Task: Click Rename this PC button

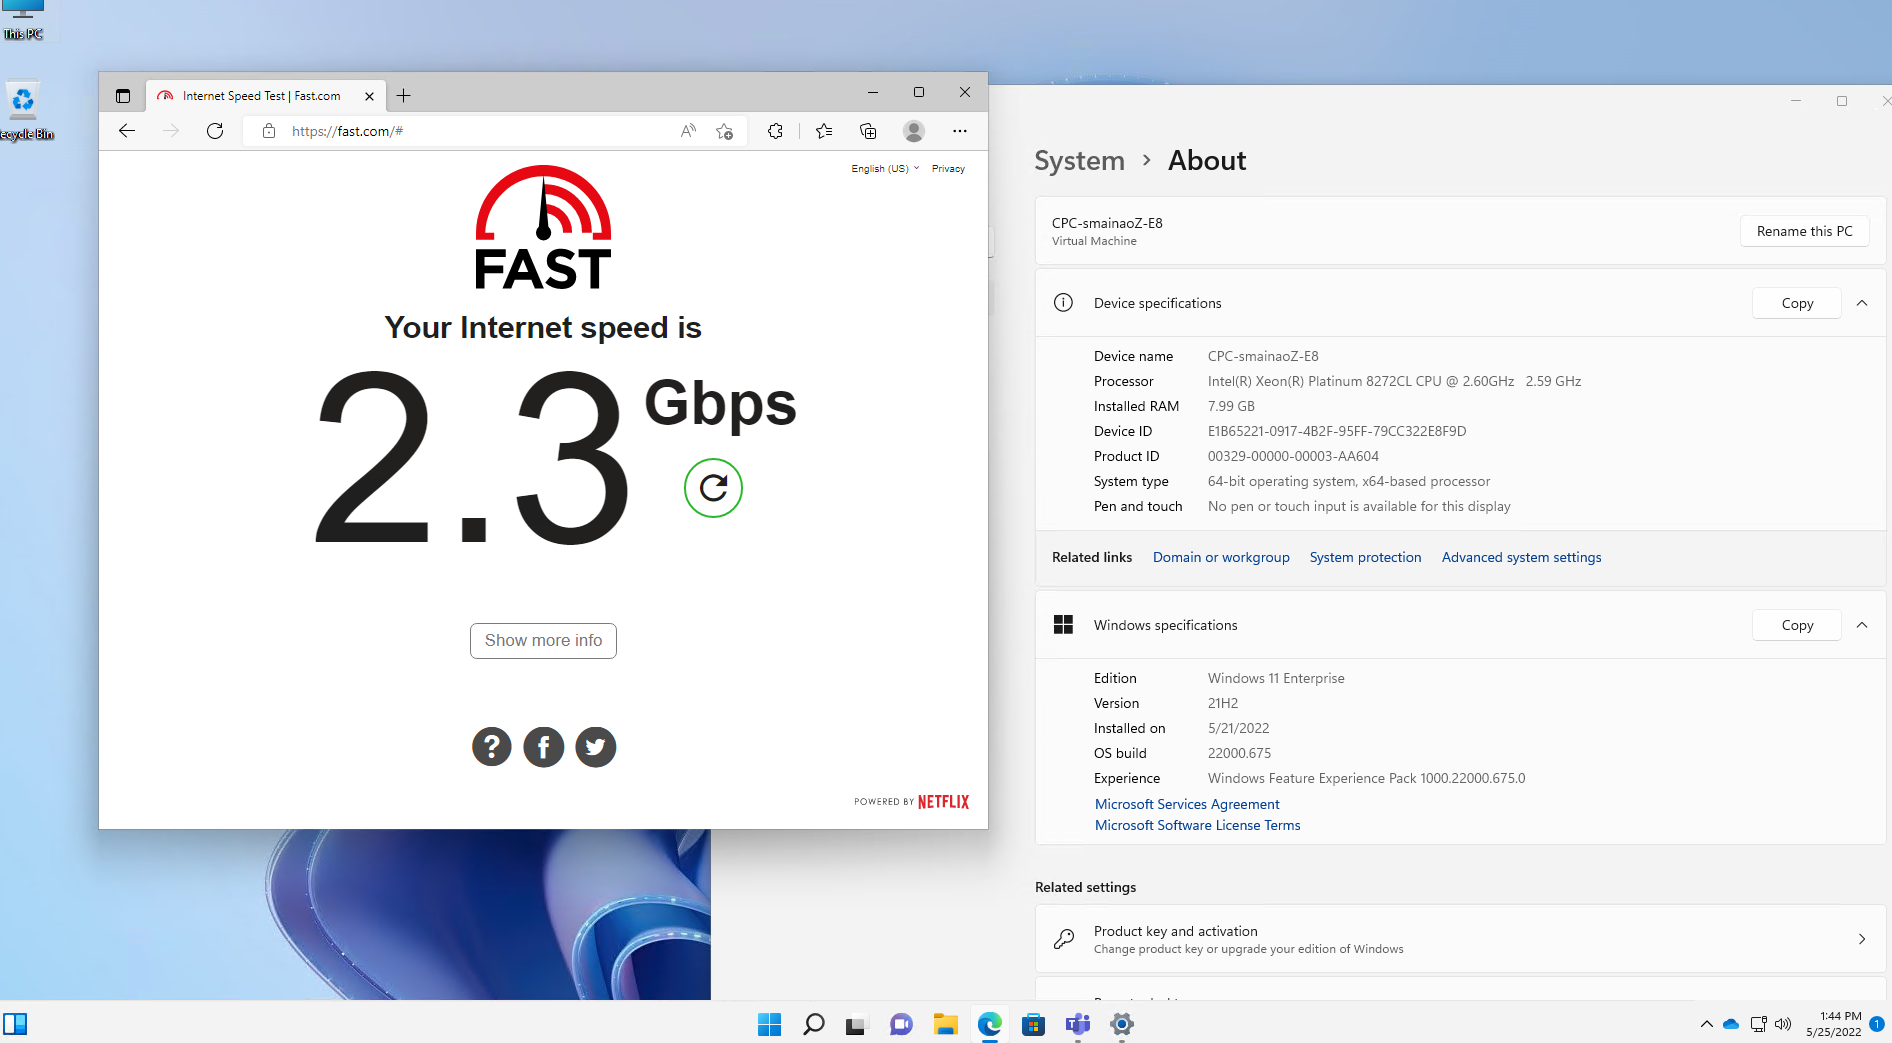Action: tap(1804, 231)
